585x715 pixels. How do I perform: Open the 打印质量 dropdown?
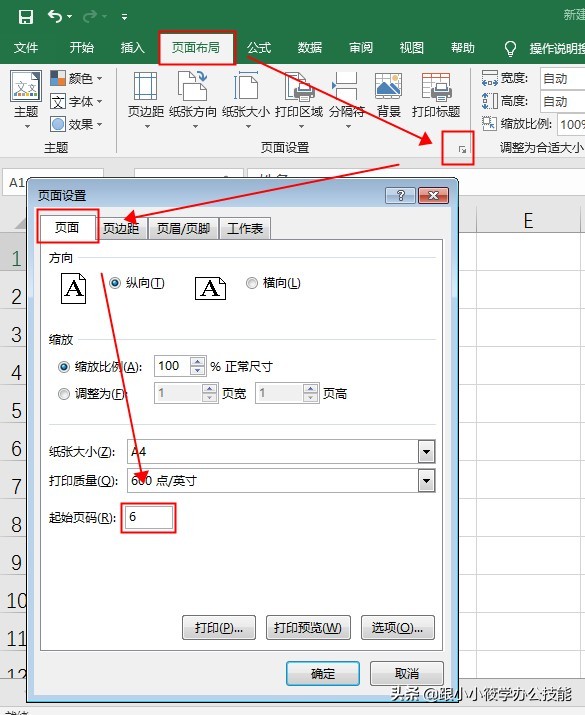click(x=426, y=481)
